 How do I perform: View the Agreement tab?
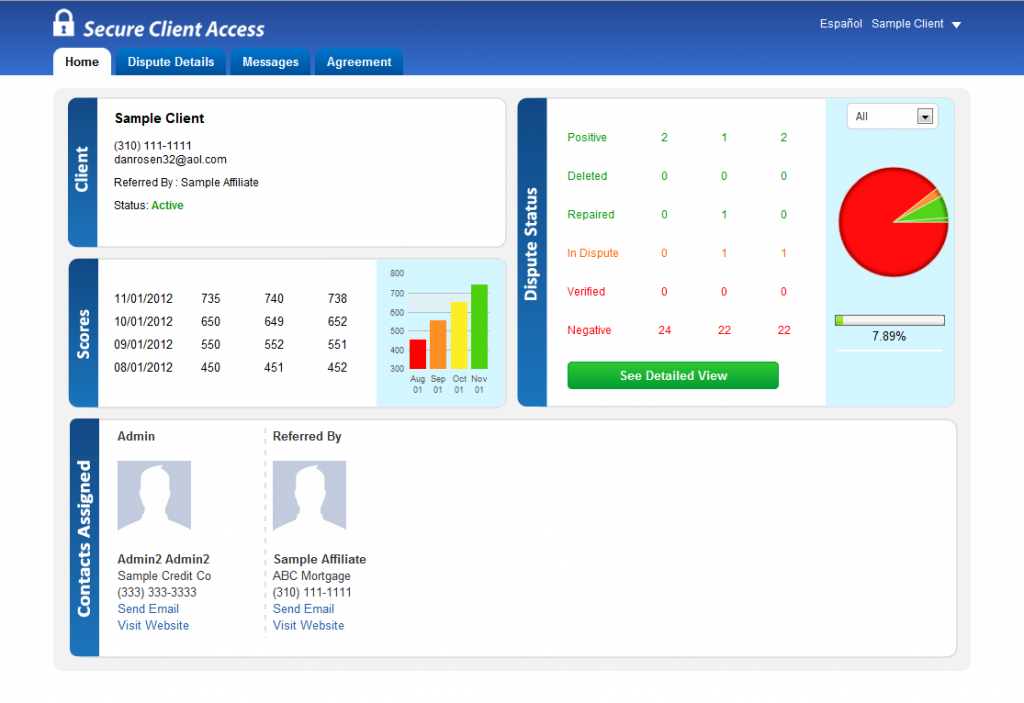coord(358,61)
